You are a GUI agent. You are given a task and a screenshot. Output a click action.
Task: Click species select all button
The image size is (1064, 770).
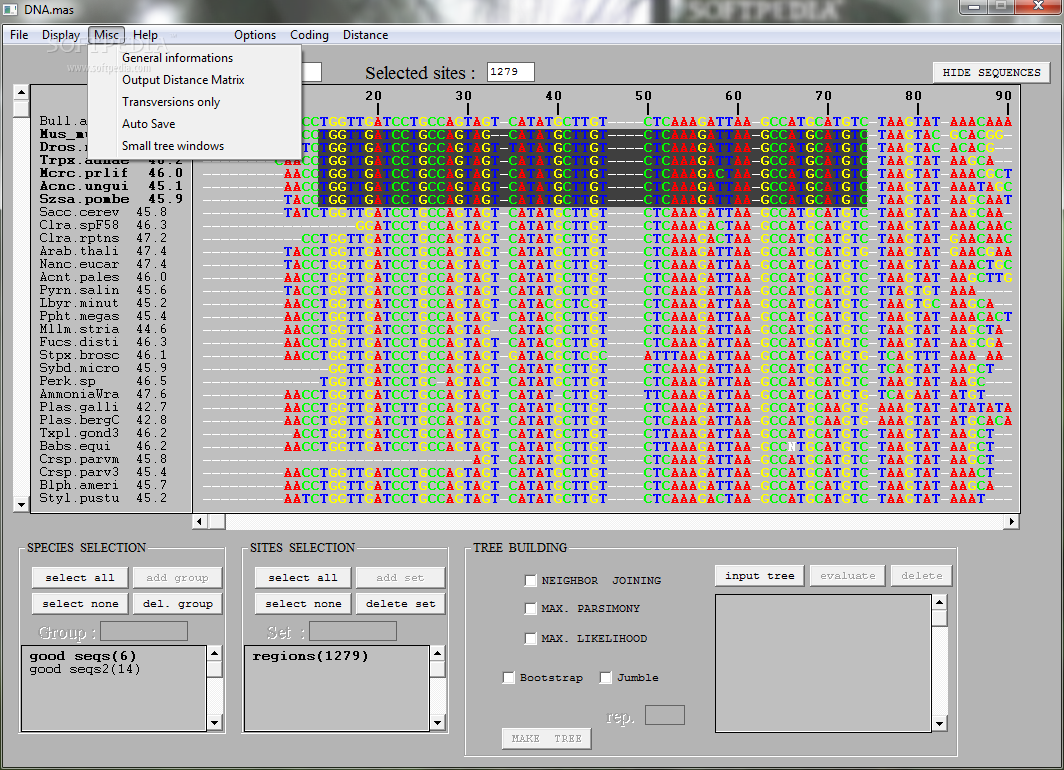(80, 577)
